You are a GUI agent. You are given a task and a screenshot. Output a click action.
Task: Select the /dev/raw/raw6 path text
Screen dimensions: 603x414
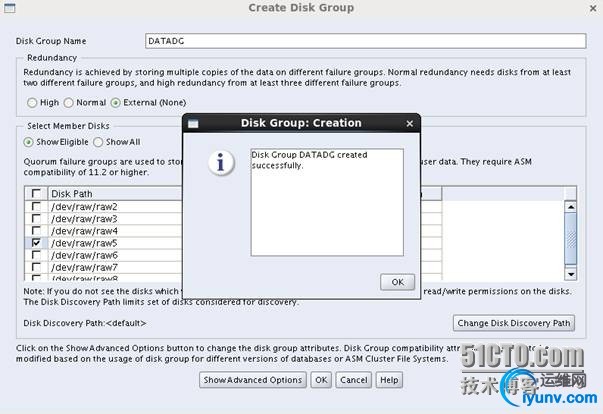click(84, 255)
